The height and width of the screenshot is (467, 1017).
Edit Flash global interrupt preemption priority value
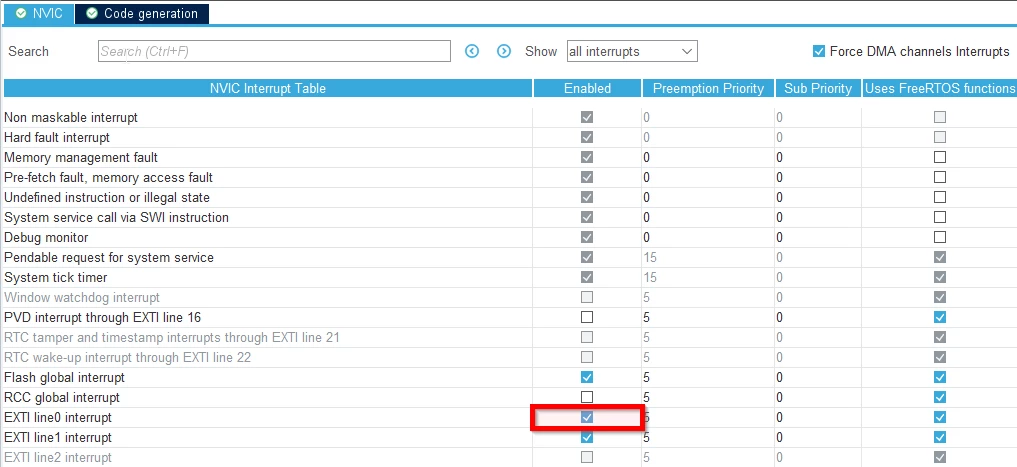[x=708, y=377]
